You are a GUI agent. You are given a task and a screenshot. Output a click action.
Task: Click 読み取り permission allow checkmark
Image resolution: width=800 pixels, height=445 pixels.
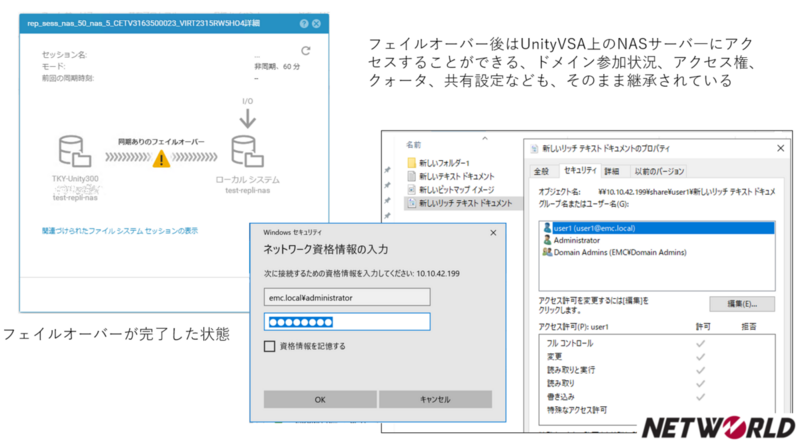[x=701, y=383]
